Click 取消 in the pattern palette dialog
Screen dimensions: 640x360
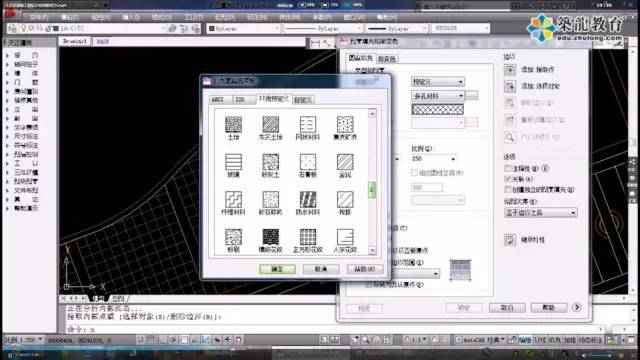[x=321, y=269]
